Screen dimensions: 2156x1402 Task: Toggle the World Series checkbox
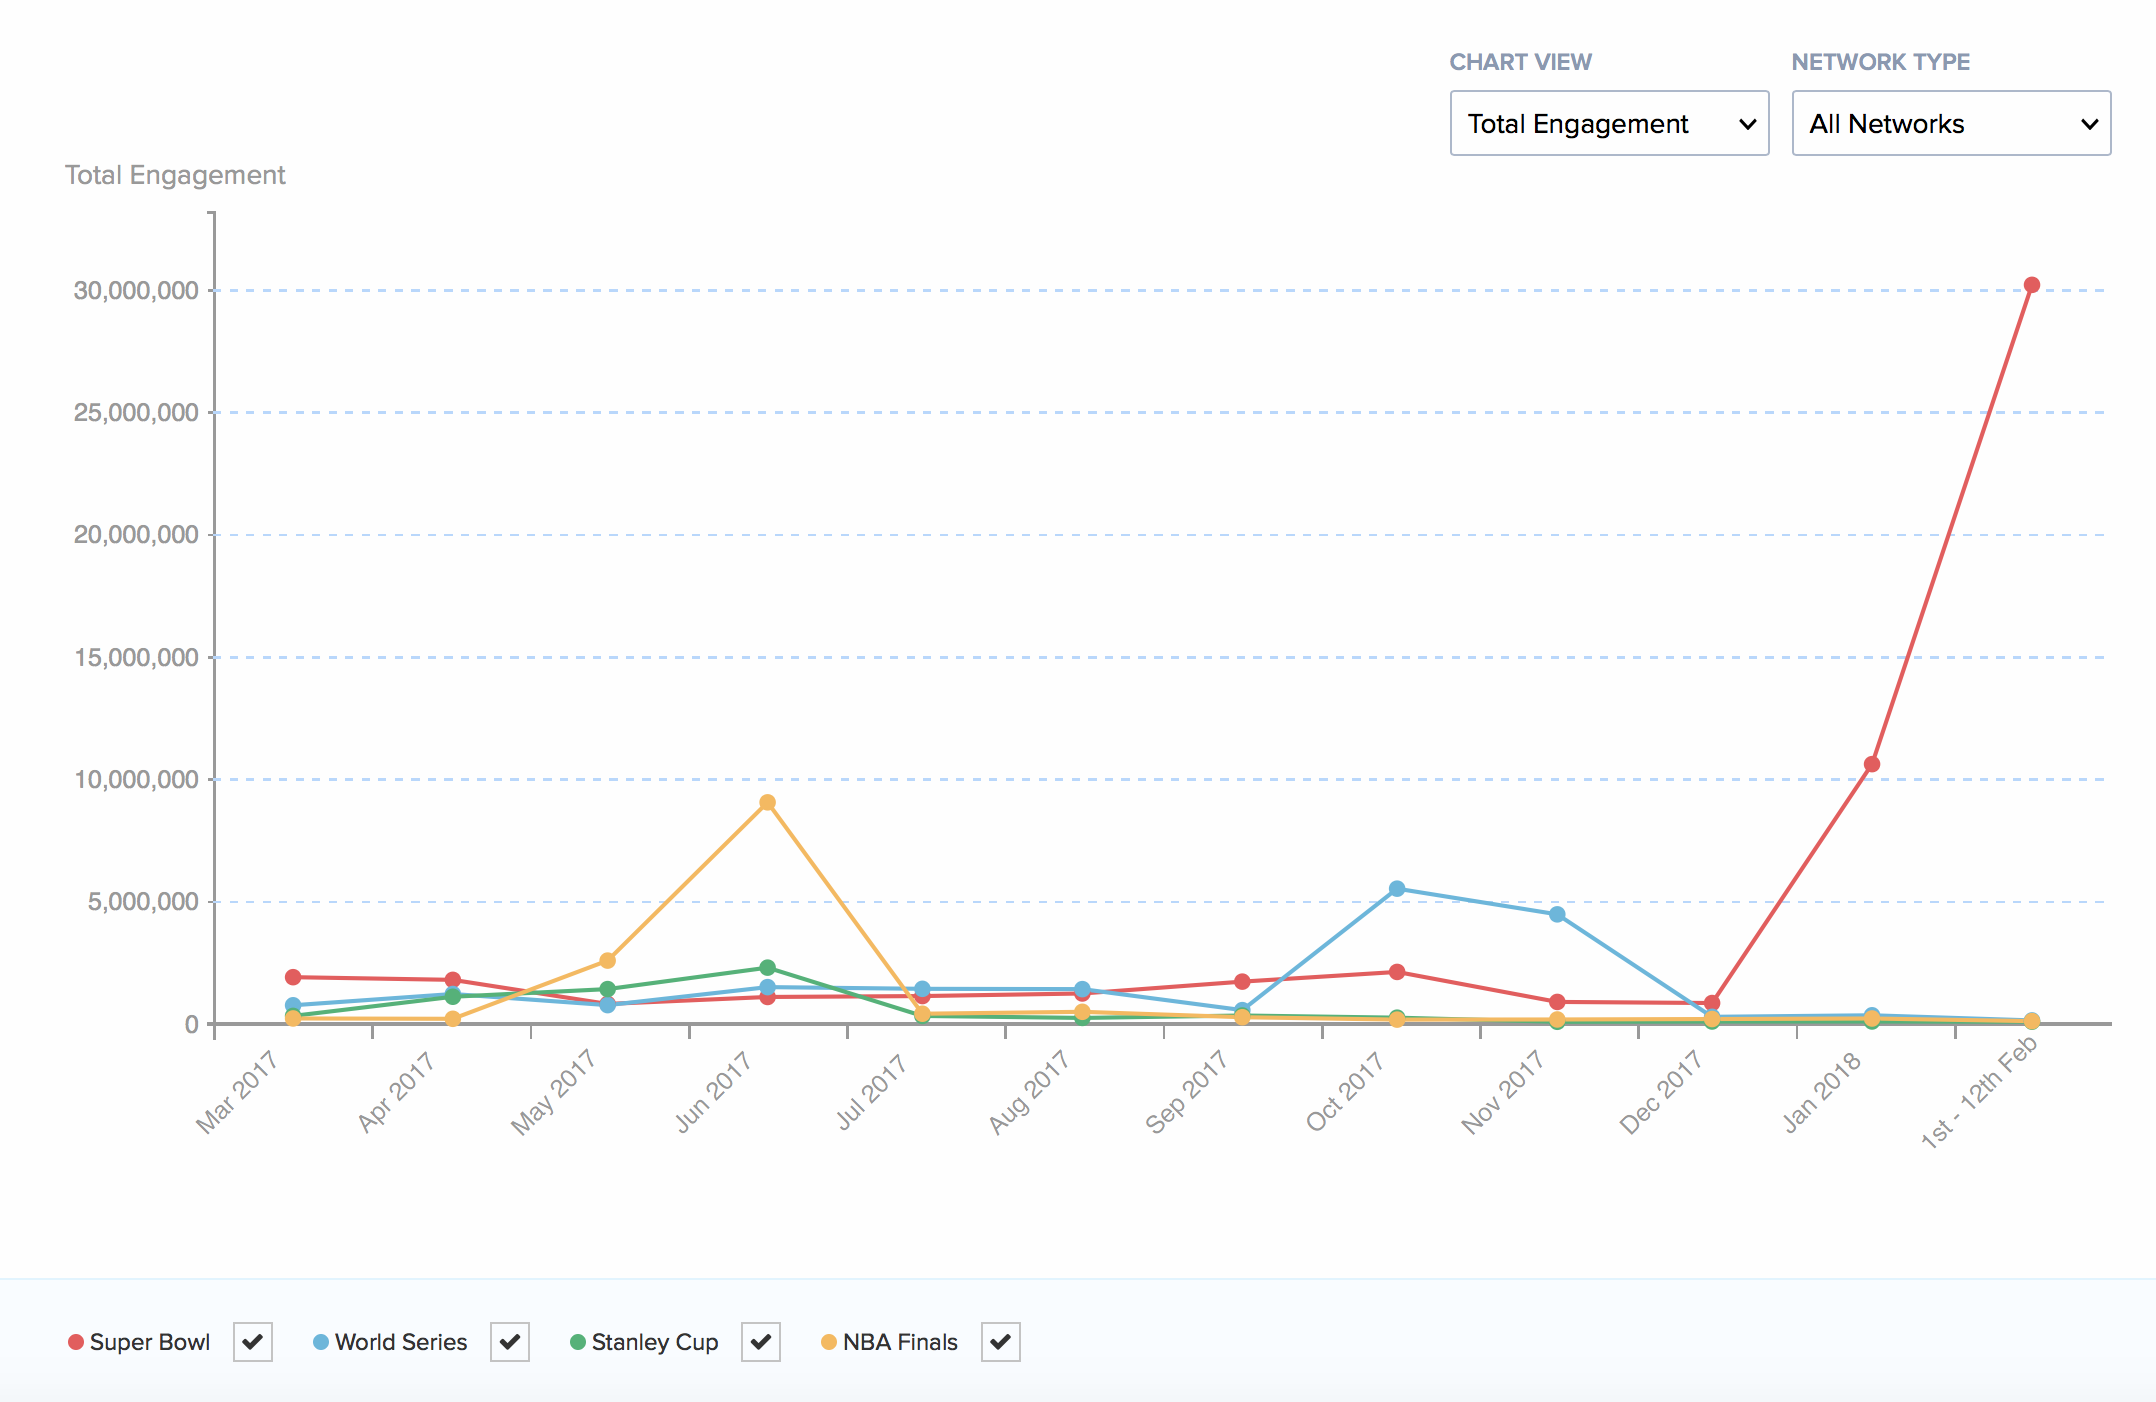point(510,1341)
